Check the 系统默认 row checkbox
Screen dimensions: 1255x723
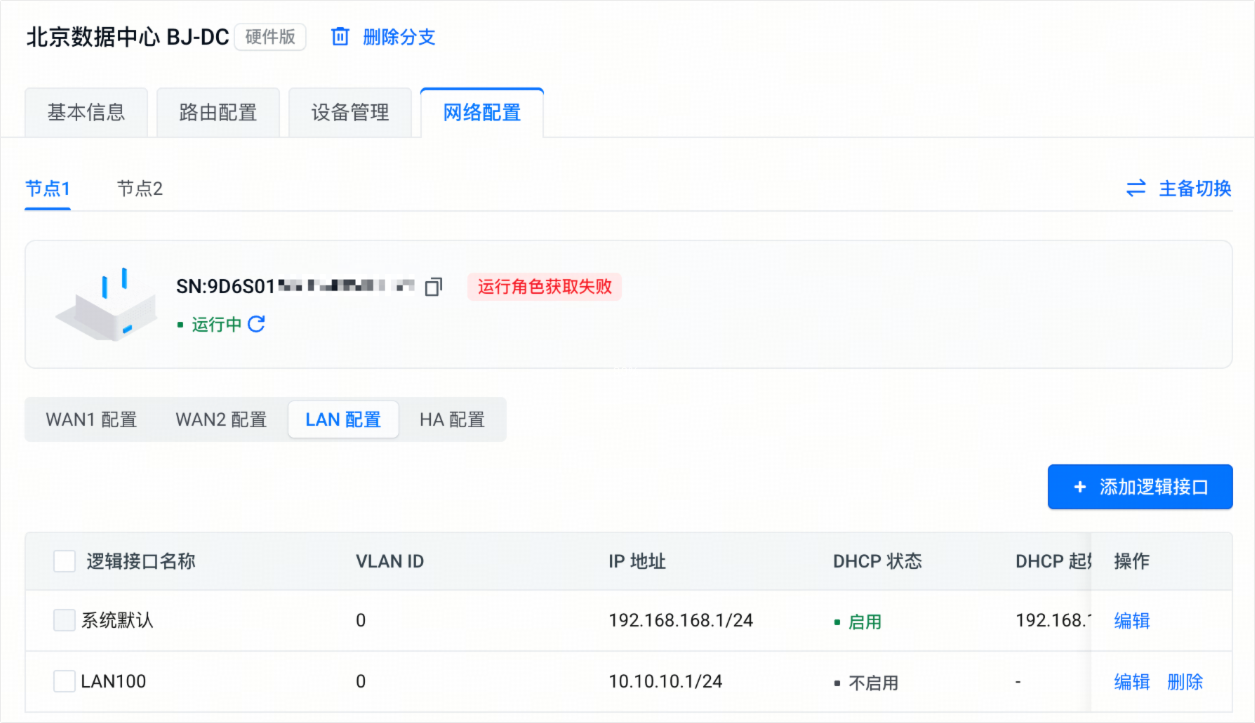(64, 621)
